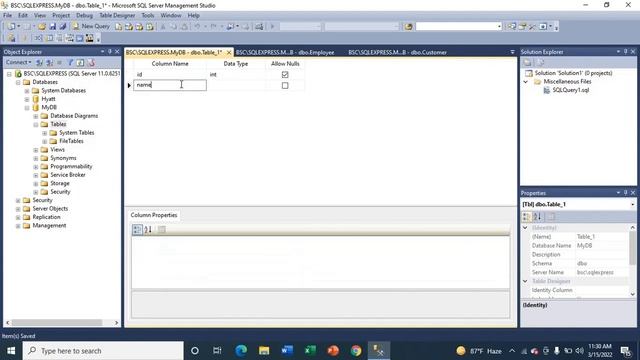Collapse the (Identity) section in Properties
The height and width of the screenshot is (360, 640).
pos(525,228)
